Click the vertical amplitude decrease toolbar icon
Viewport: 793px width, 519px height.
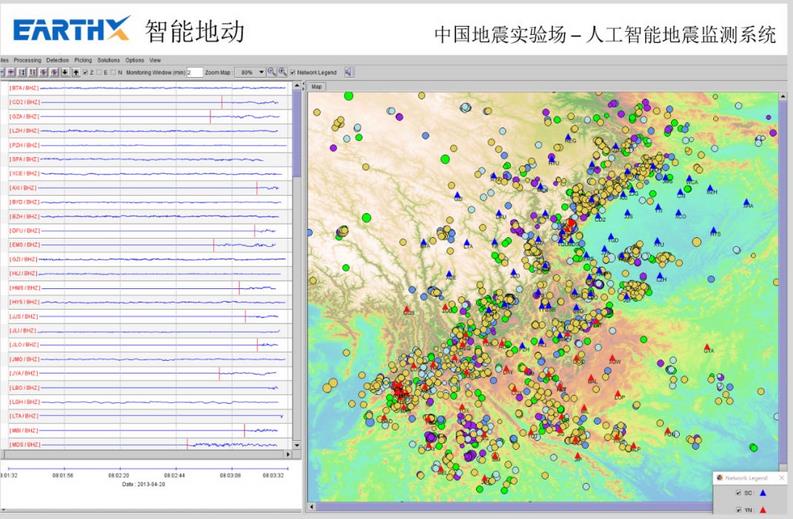(x=54, y=72)
